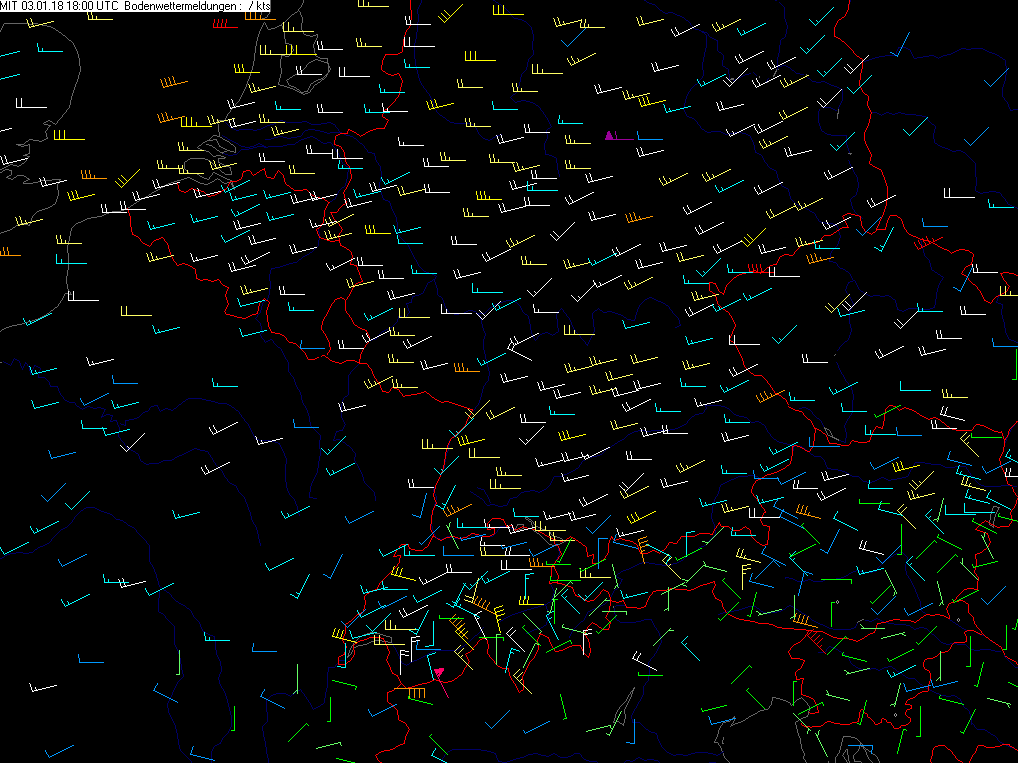Screen dimensions: 1018x763
Task: Click the Bodenwettermeldungen title label
Action: (183, 6)
